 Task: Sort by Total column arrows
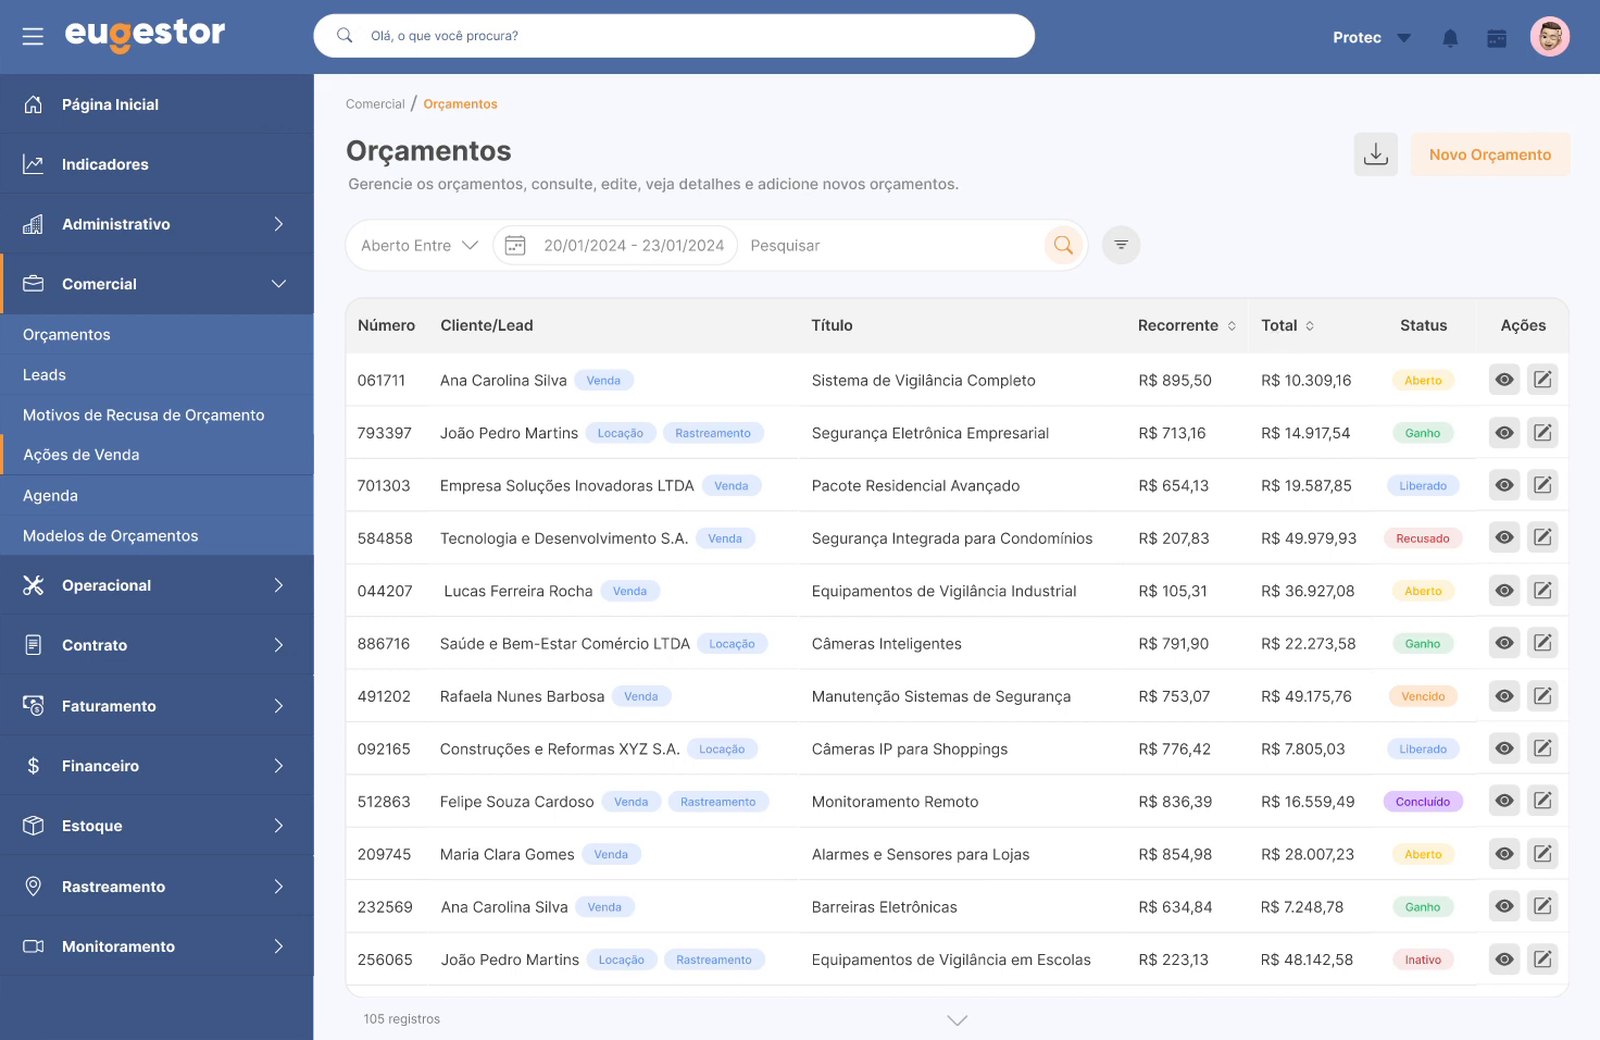pyautogui.click(x=1310, y=326)
